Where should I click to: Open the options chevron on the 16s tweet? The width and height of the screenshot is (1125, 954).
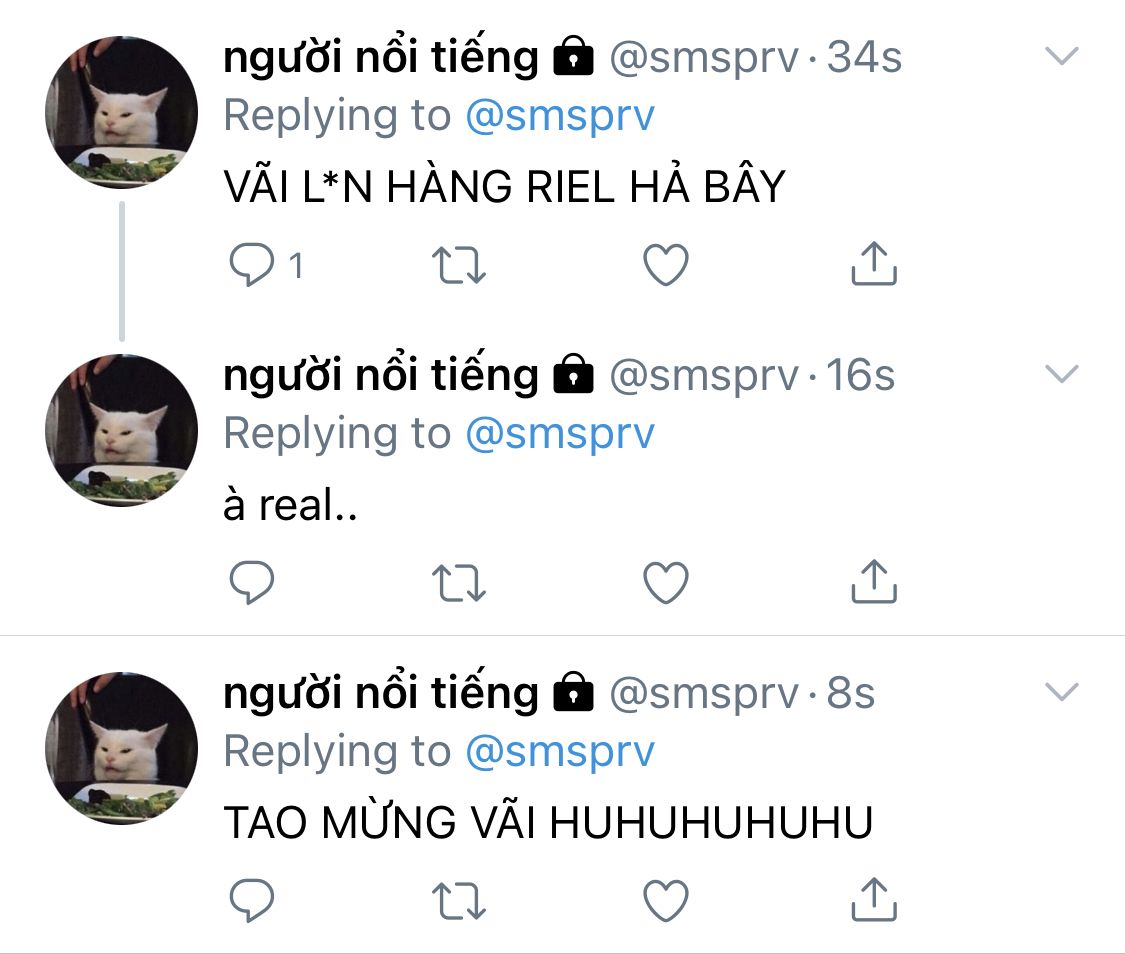click(x=1062, y=374)
